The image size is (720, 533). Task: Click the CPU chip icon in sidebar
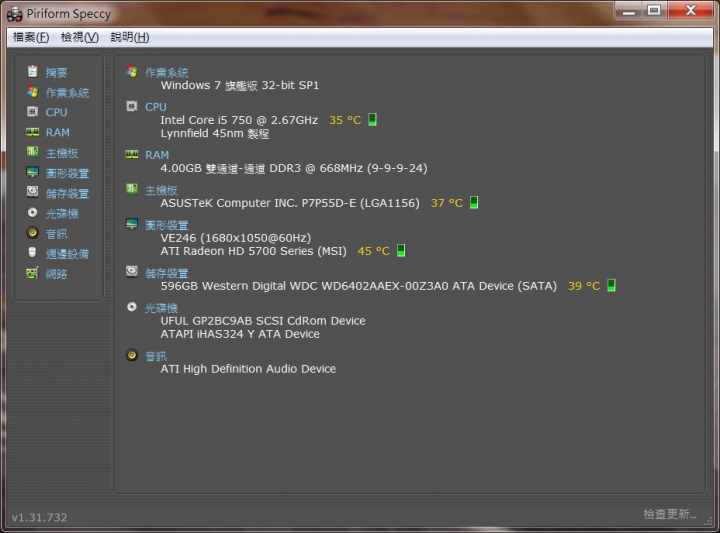[x=33, y=112]
